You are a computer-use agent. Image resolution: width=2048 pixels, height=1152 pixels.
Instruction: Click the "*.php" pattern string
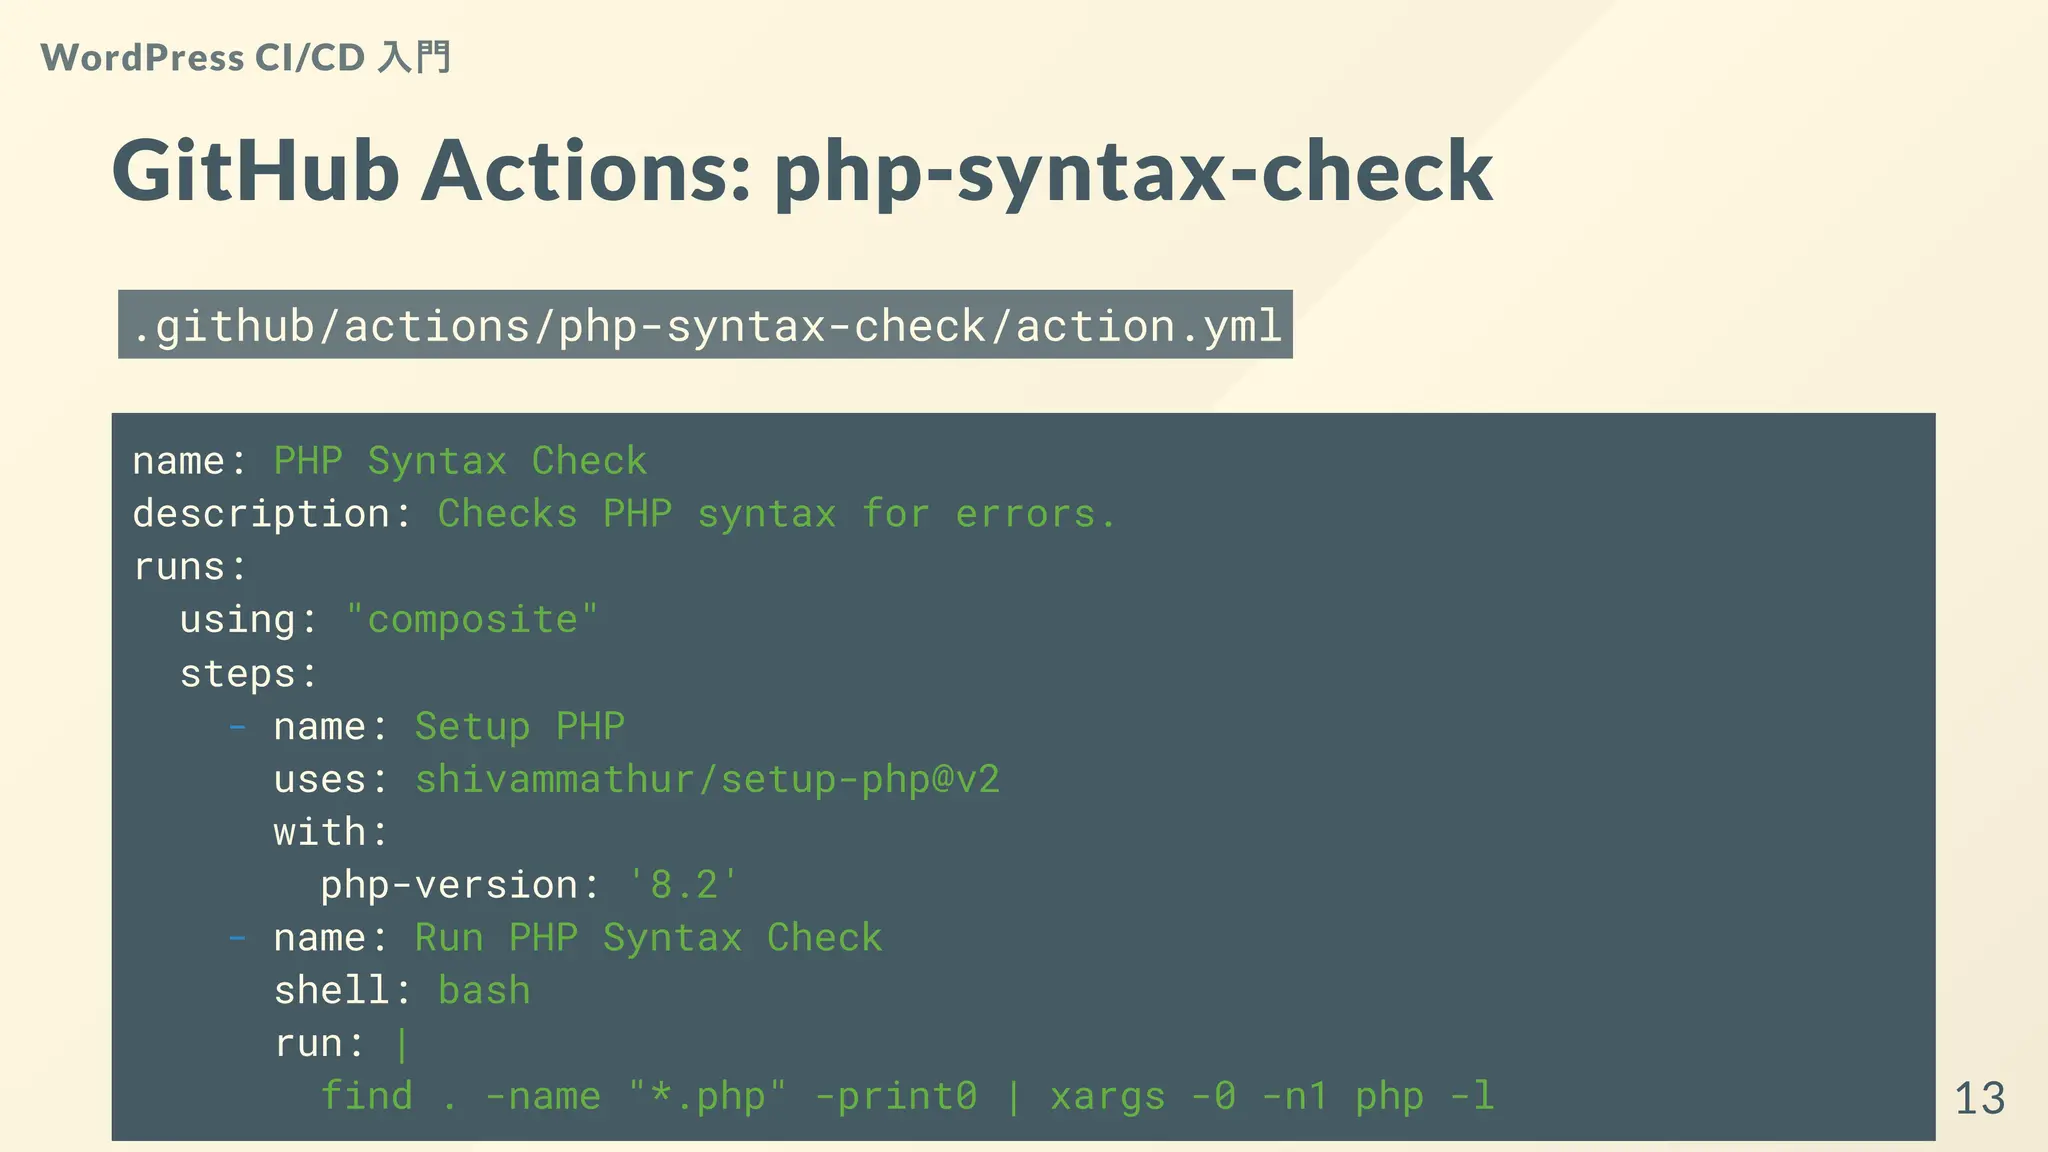(x=707, y=1097)
